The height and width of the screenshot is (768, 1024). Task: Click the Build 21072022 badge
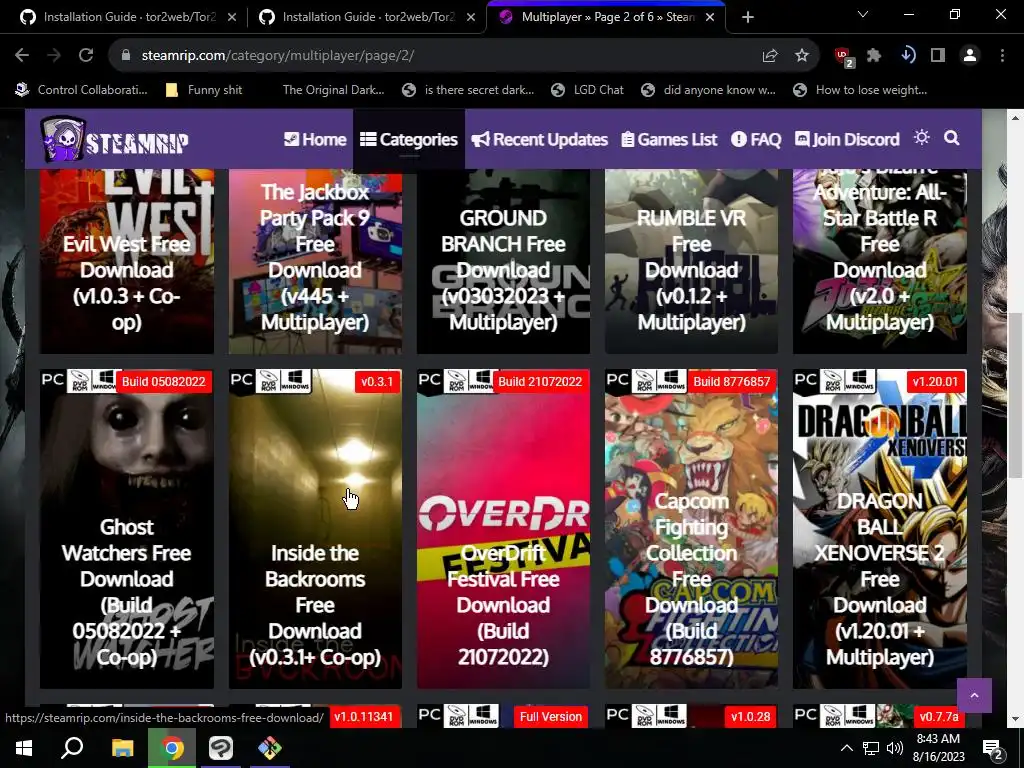tap(540, 381)
